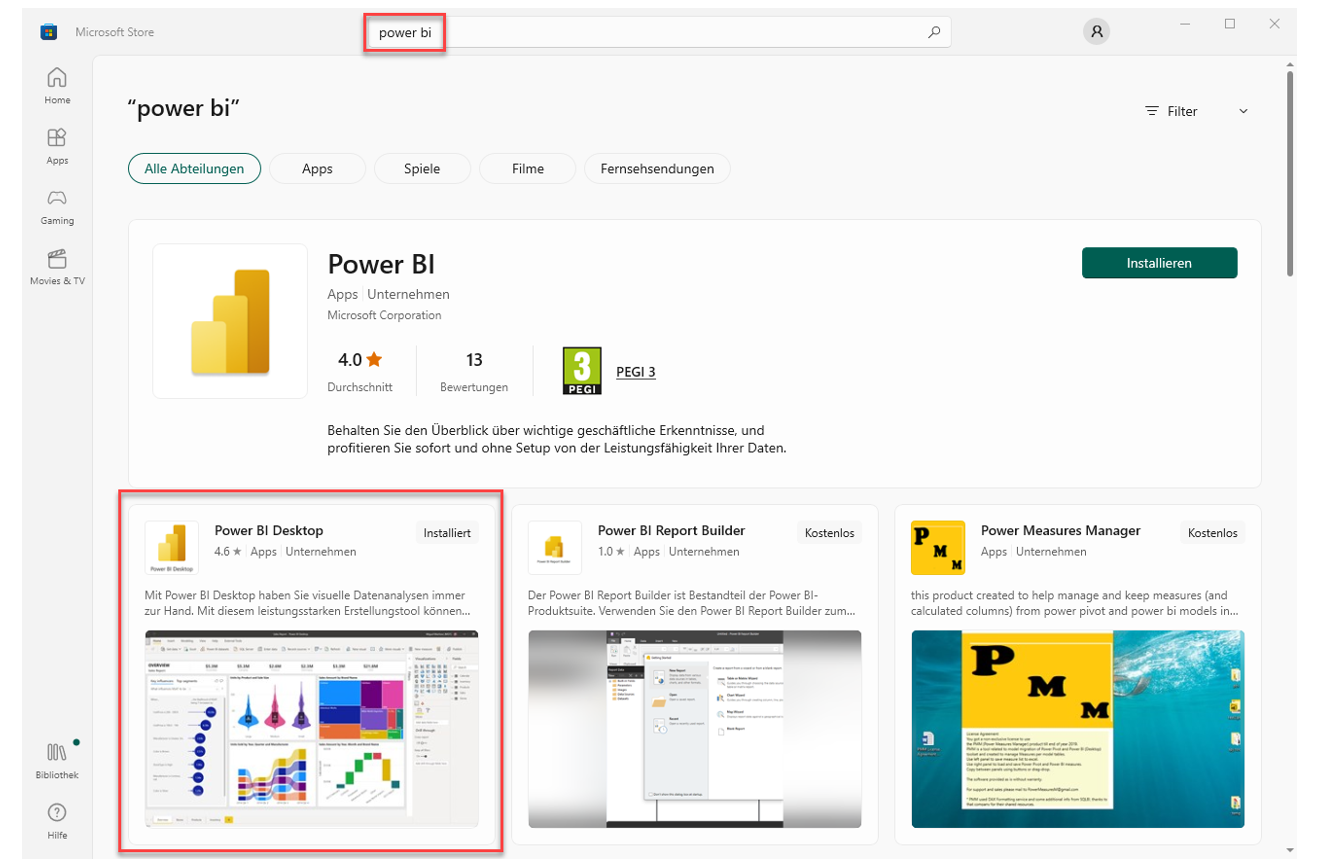Screen dimensions: 1321x867
Task: Open the Bibliothek library icon
Action: 57,761
